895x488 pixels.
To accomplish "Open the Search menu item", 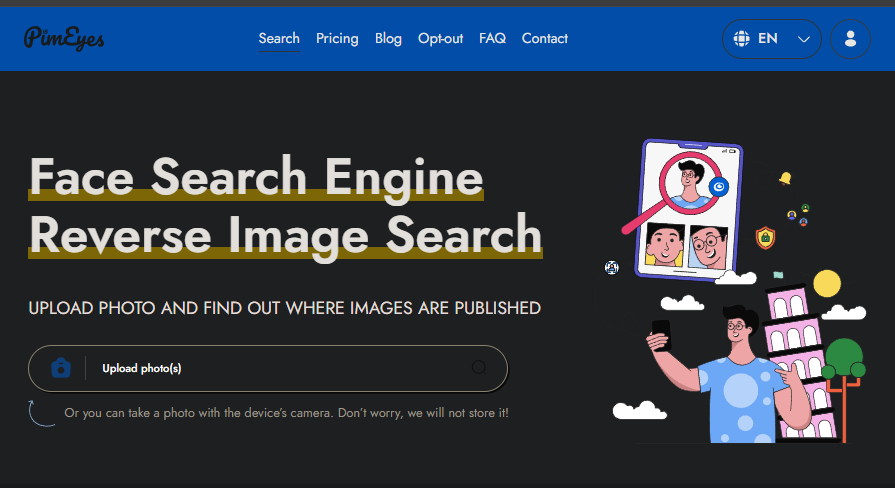I will coord(279,38).
